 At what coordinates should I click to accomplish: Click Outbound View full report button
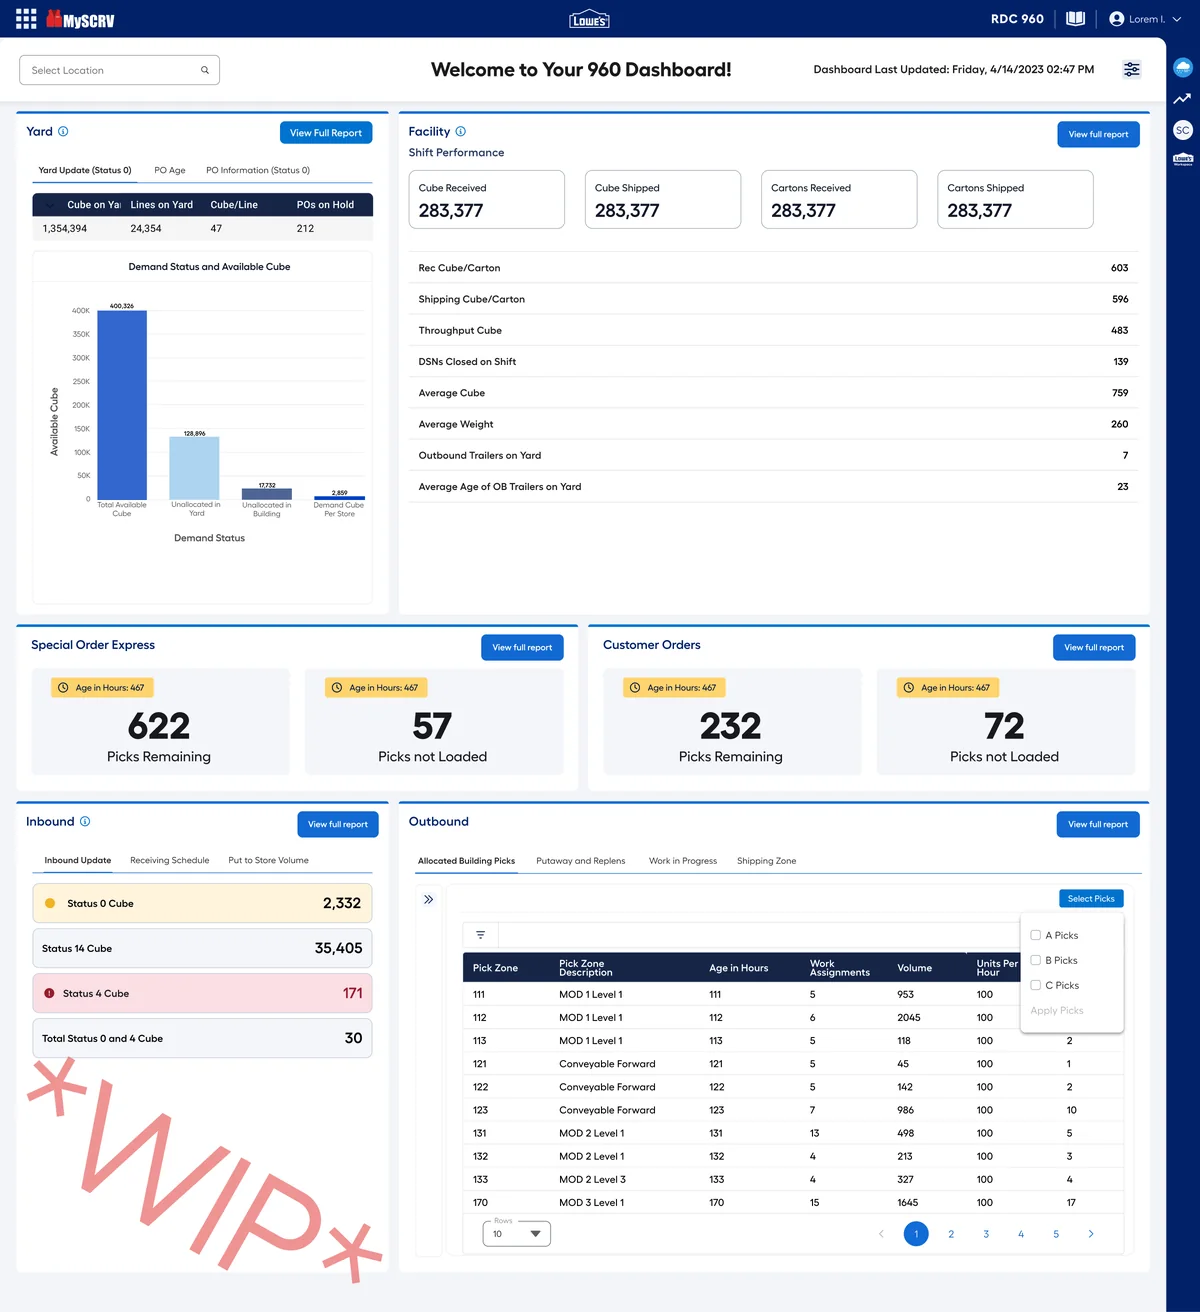1098,824
